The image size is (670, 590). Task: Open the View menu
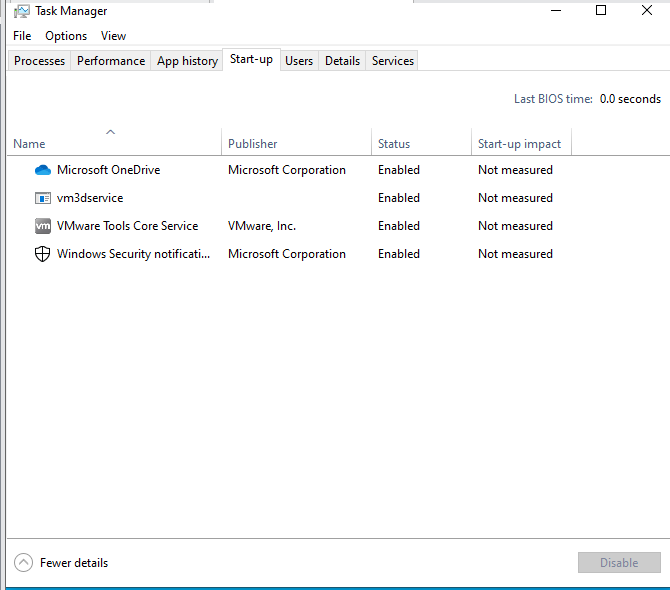[113, 36]
